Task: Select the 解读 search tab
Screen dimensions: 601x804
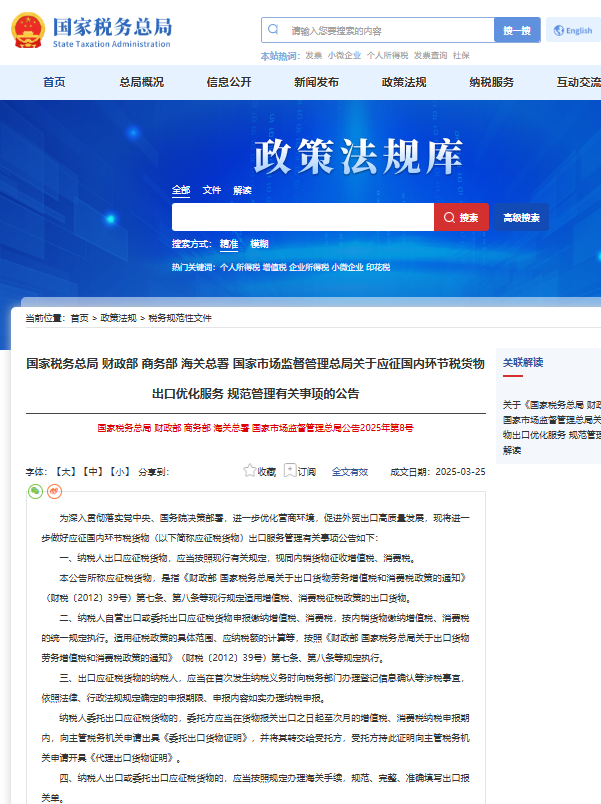Action: tap(242, 190)
